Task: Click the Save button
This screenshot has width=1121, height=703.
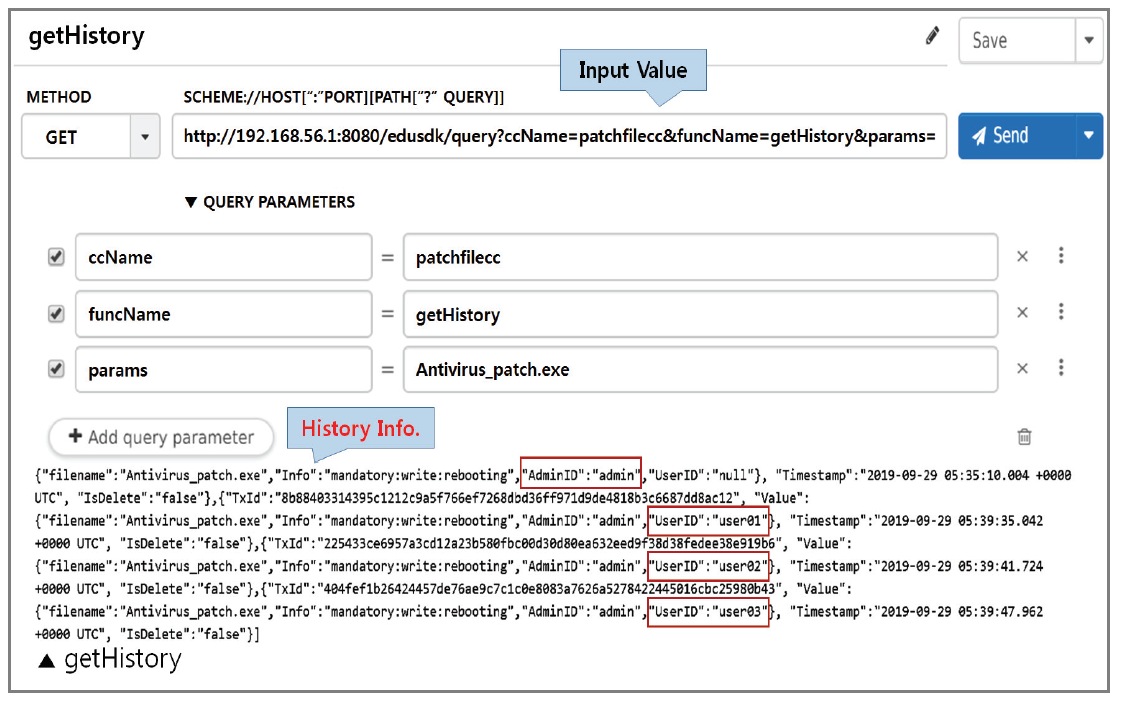Action: [1015, 41]
